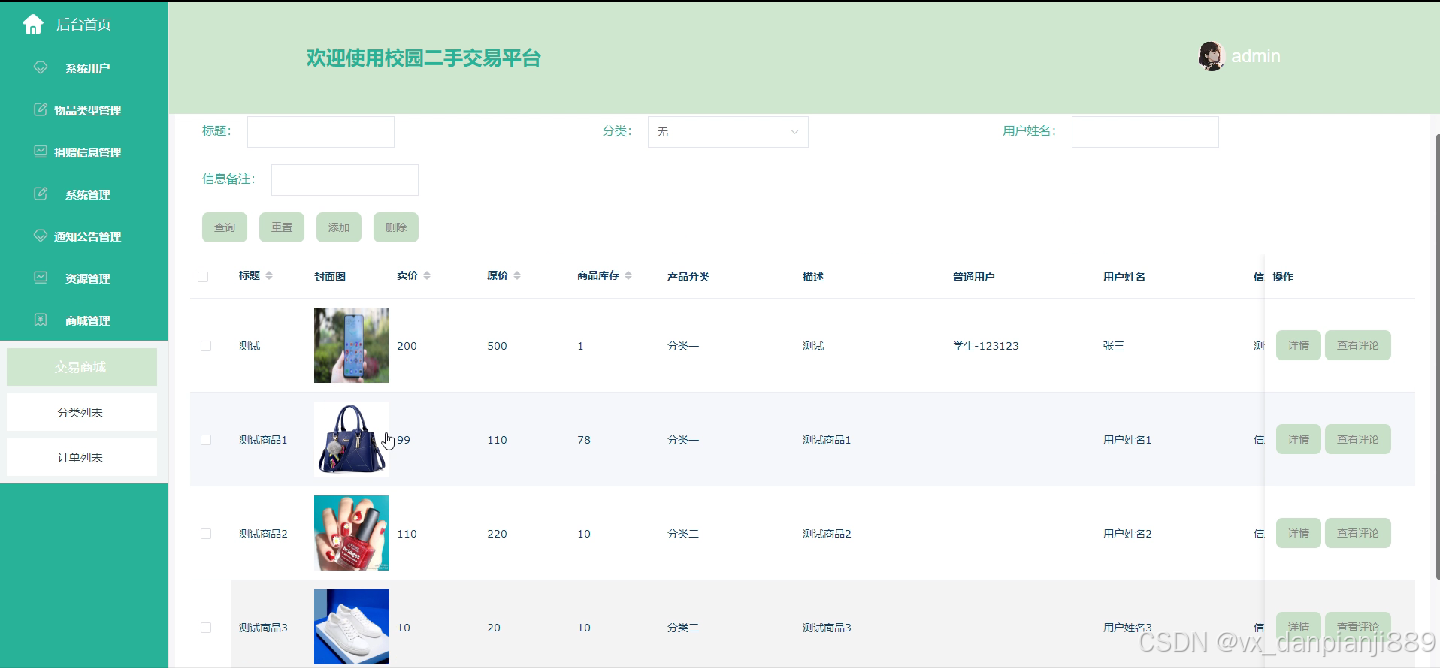
Task: Open 详情 for the 测试商品1 row
Action: [1298, 439]
